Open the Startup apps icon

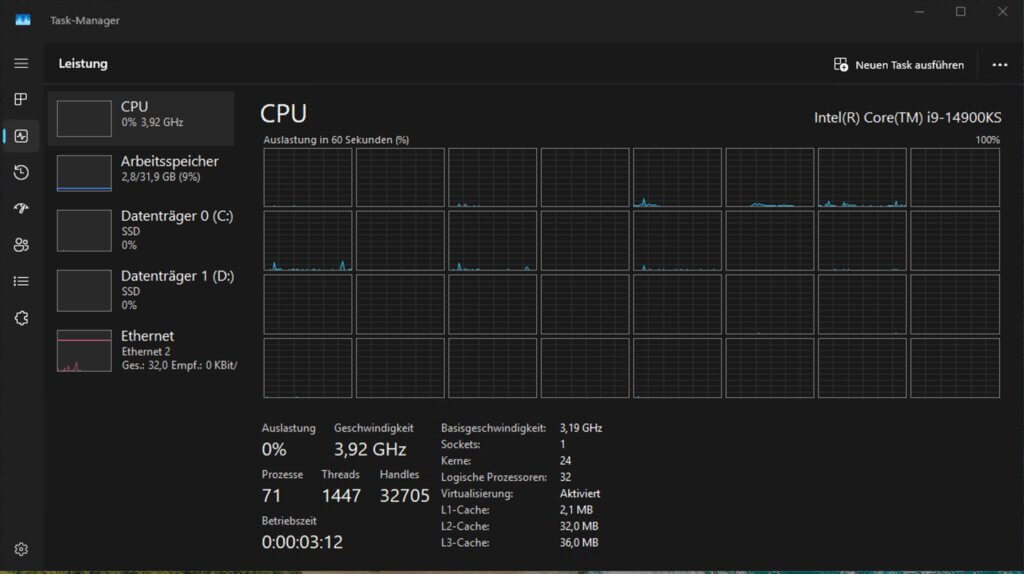[x=21, y=208]
